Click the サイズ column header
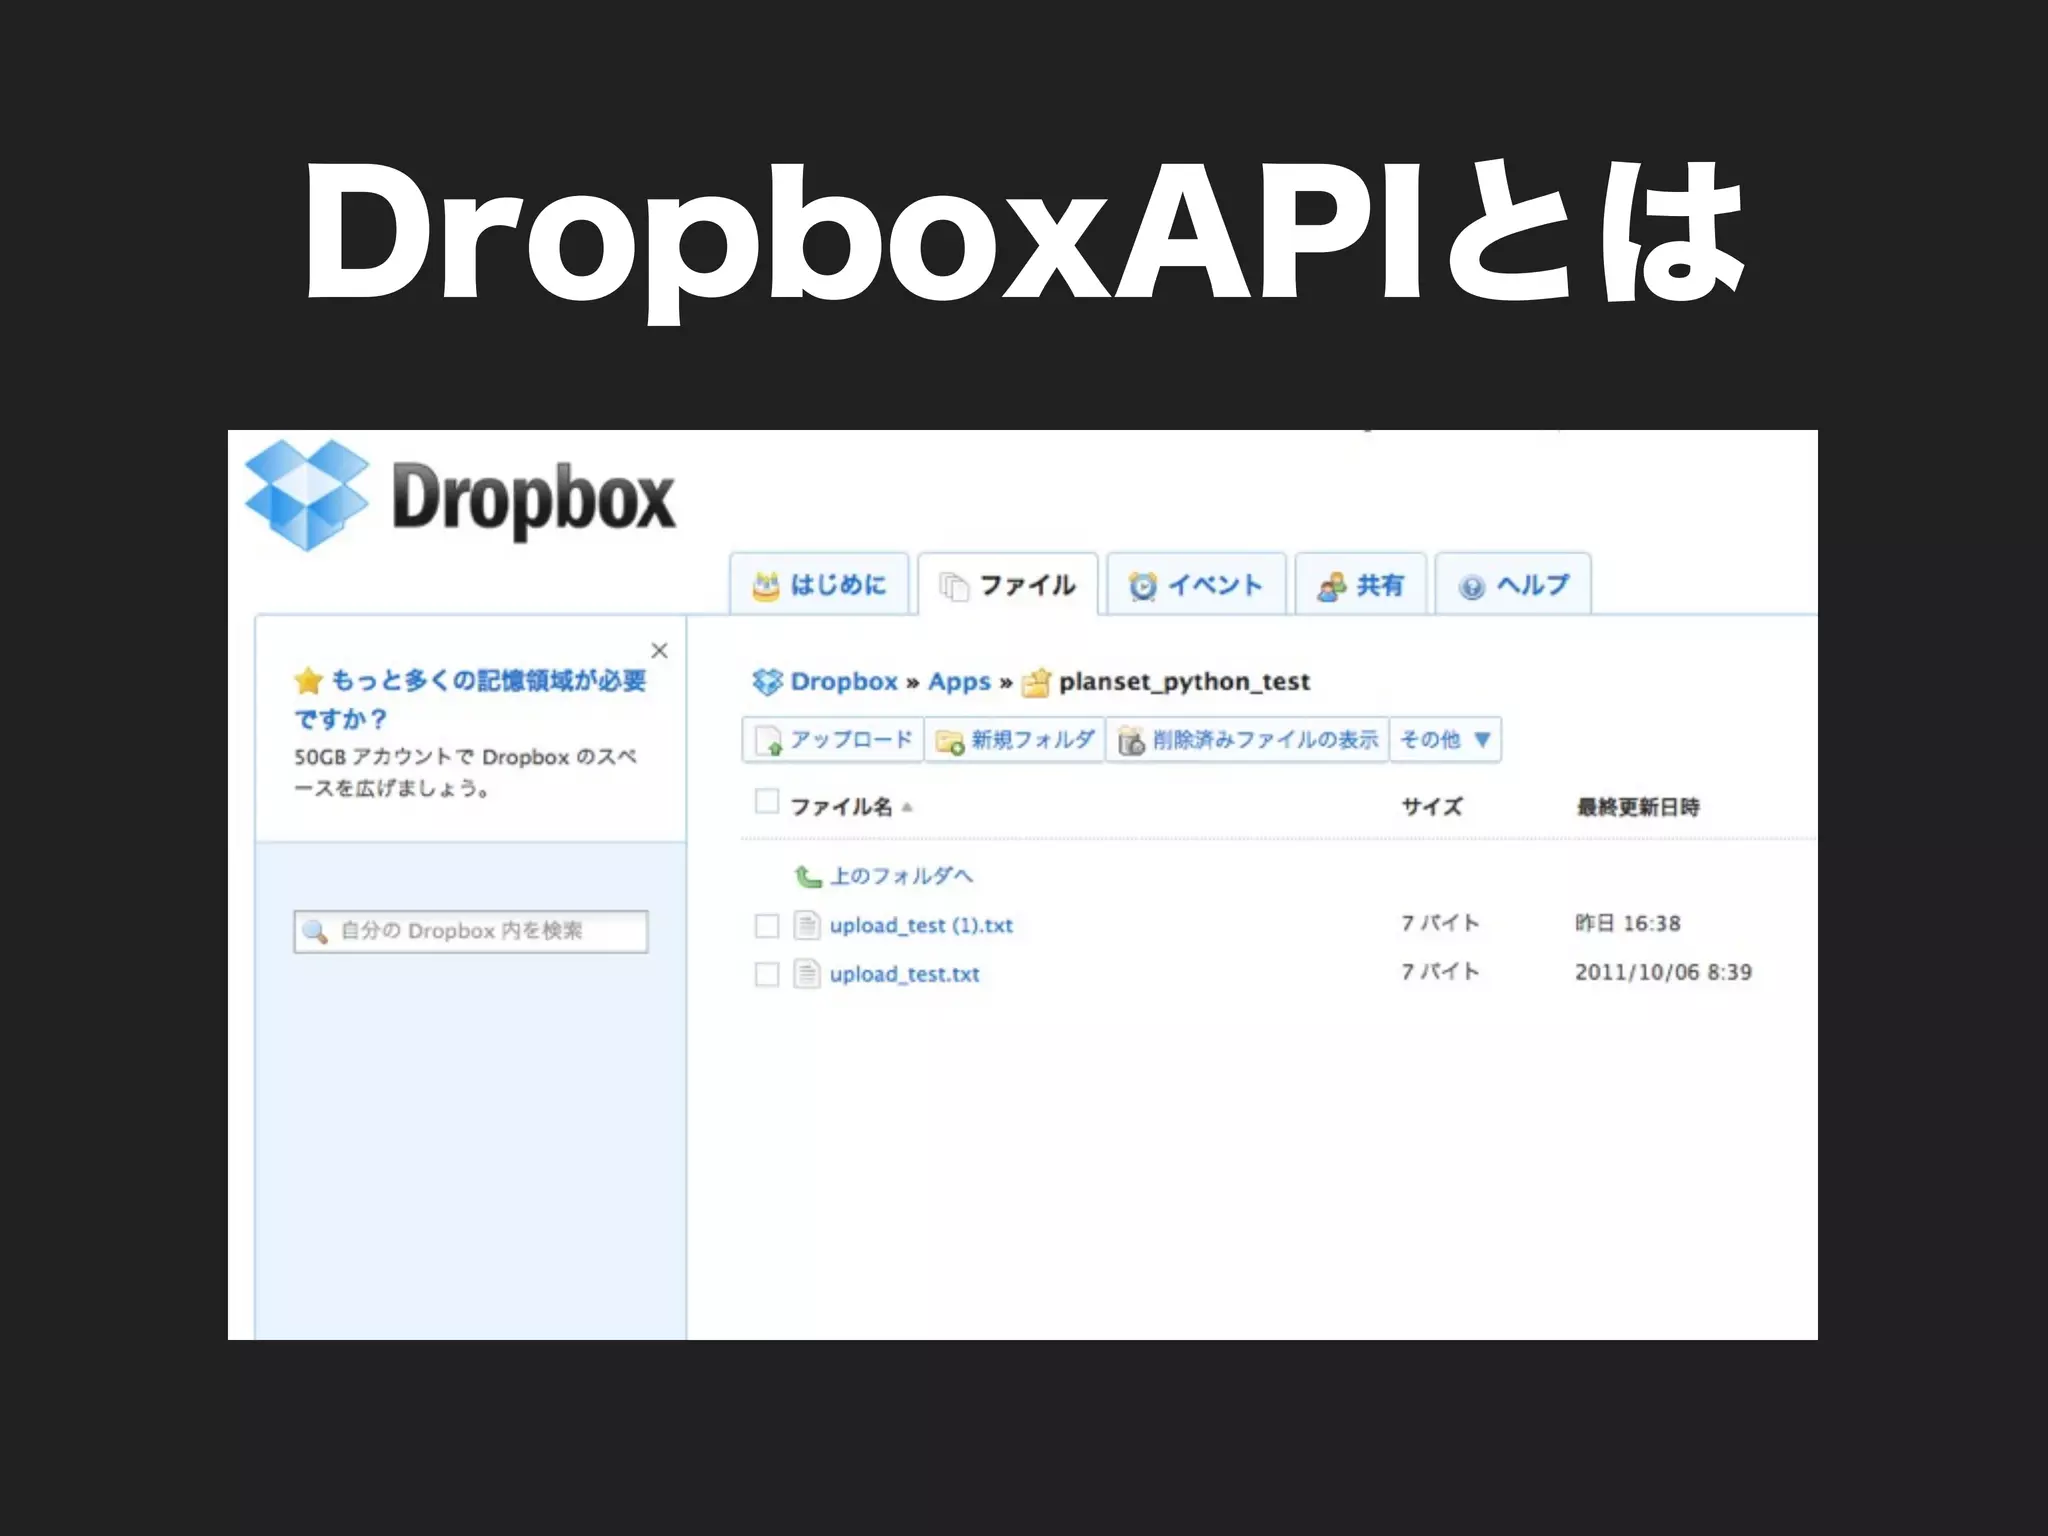 click(1431, 807)
